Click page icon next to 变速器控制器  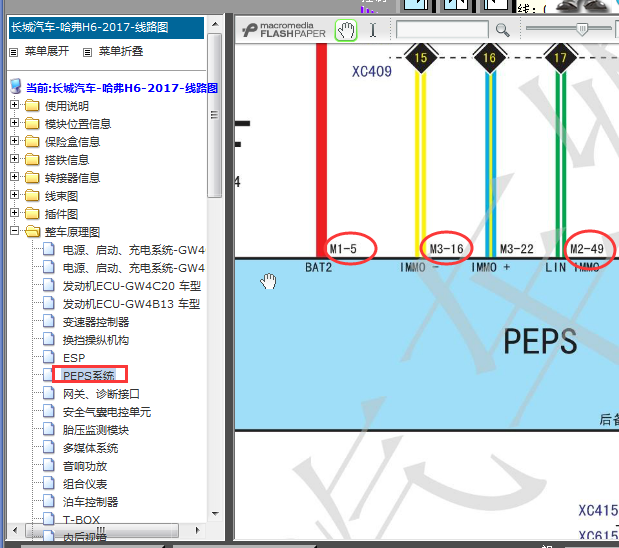pos(49,321)
